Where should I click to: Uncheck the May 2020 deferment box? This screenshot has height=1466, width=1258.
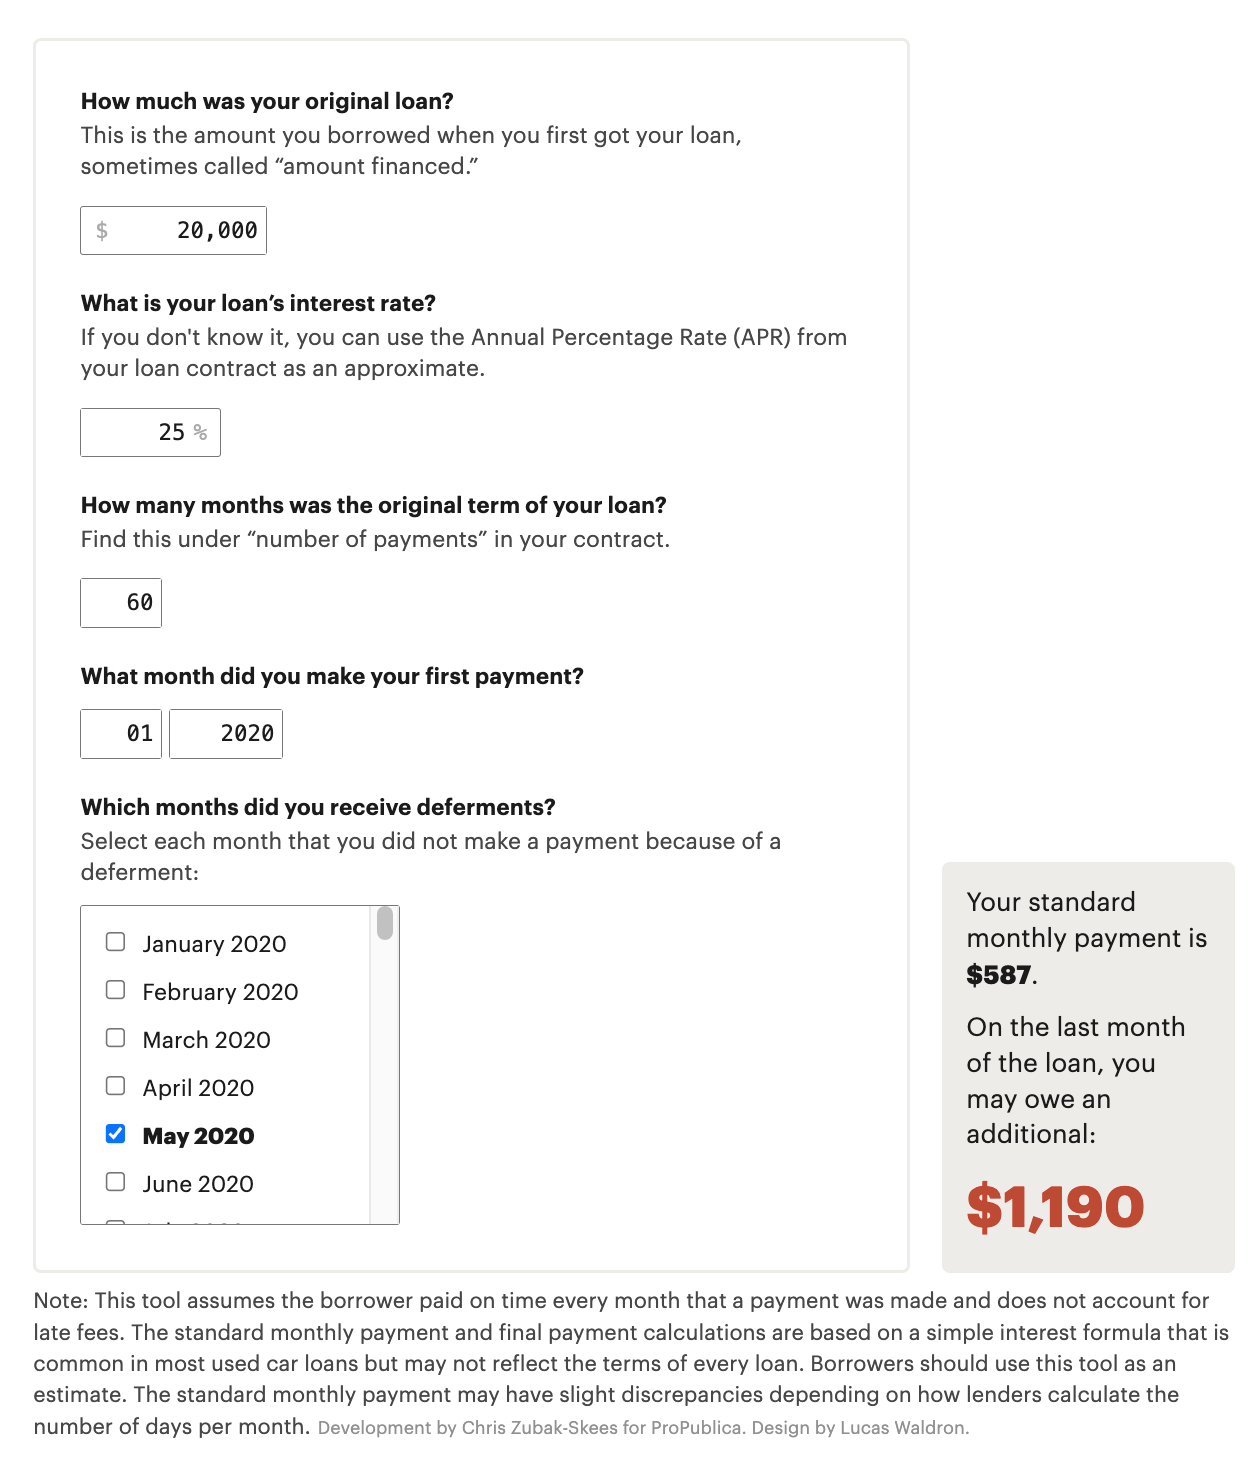(116, 1134)
